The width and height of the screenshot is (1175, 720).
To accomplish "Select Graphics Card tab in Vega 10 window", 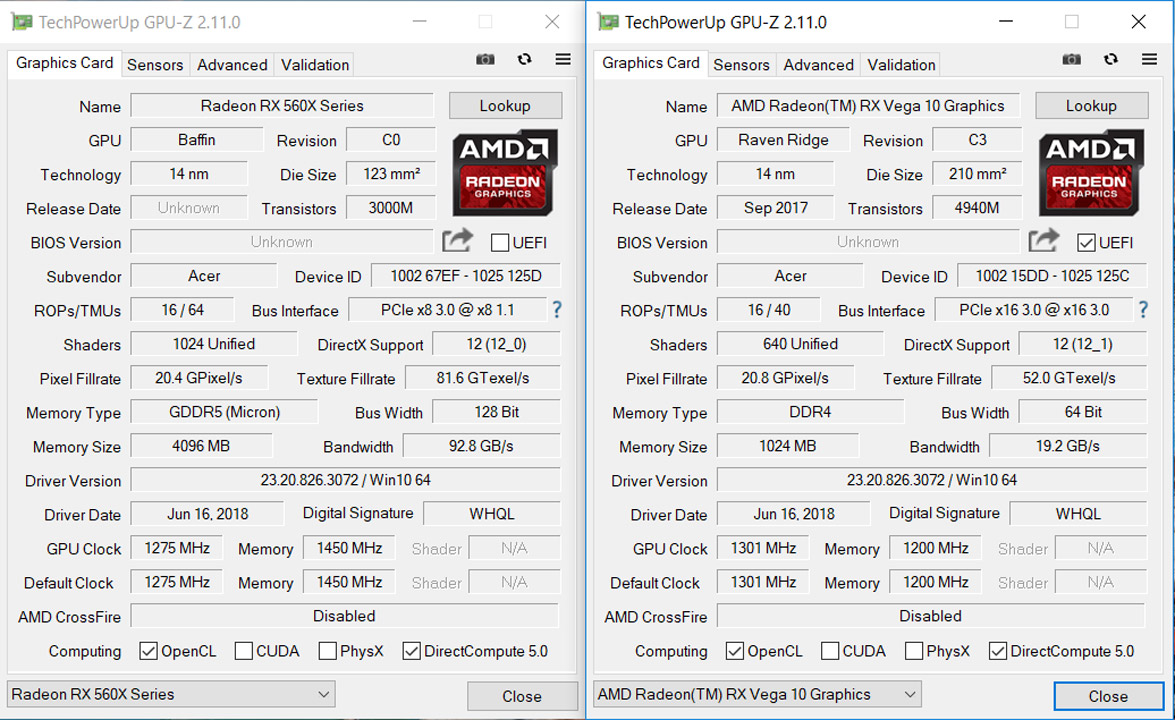I will tap(650, 63).
